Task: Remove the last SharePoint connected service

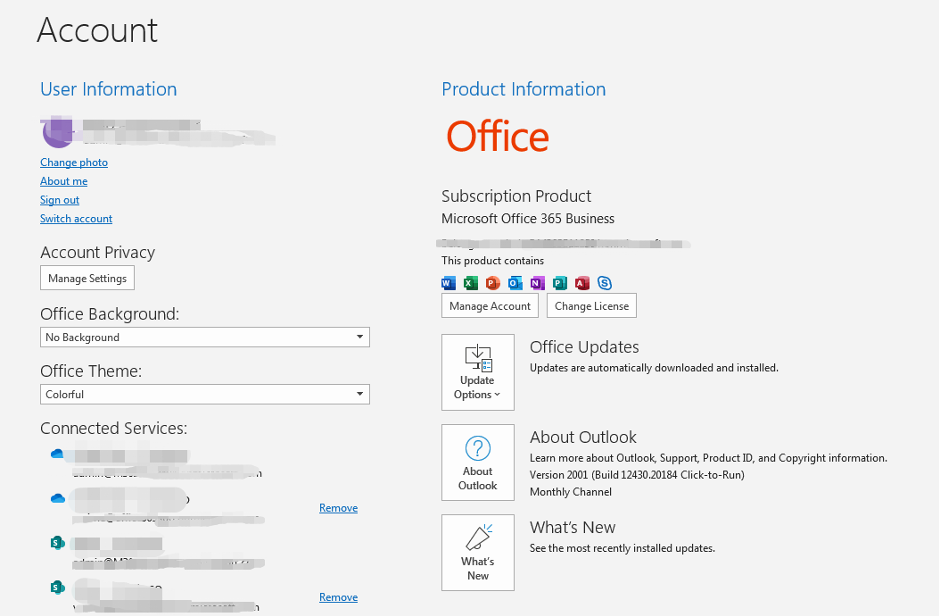Action: (338, 597)
